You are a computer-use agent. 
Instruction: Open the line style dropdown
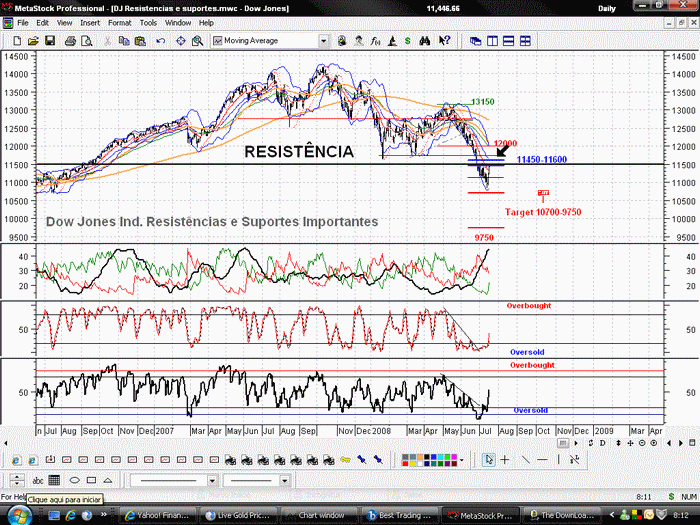(x=212, y=480)
